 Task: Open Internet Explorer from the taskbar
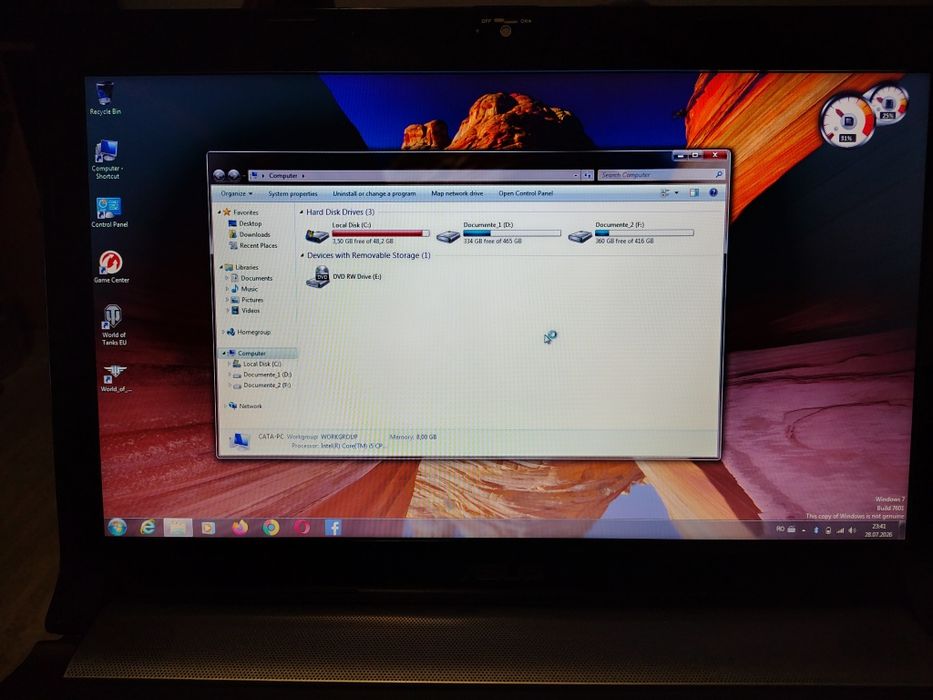tap(147, 526)
